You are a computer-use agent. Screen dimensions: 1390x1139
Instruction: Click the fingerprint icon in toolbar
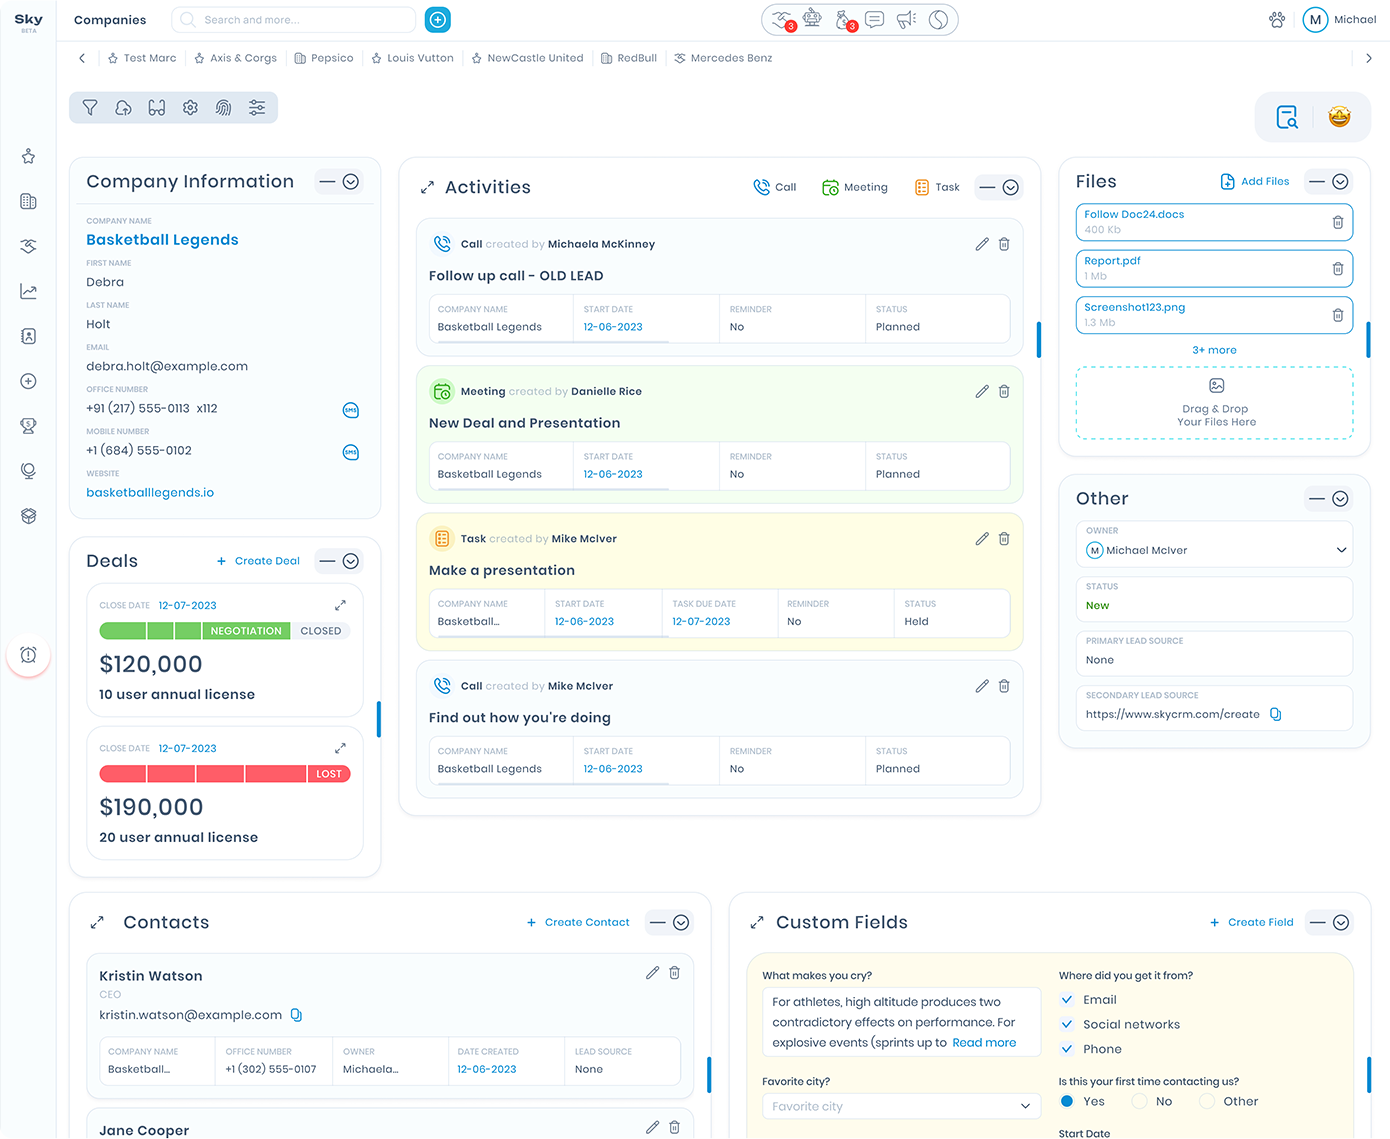click(x=223, y=108)
